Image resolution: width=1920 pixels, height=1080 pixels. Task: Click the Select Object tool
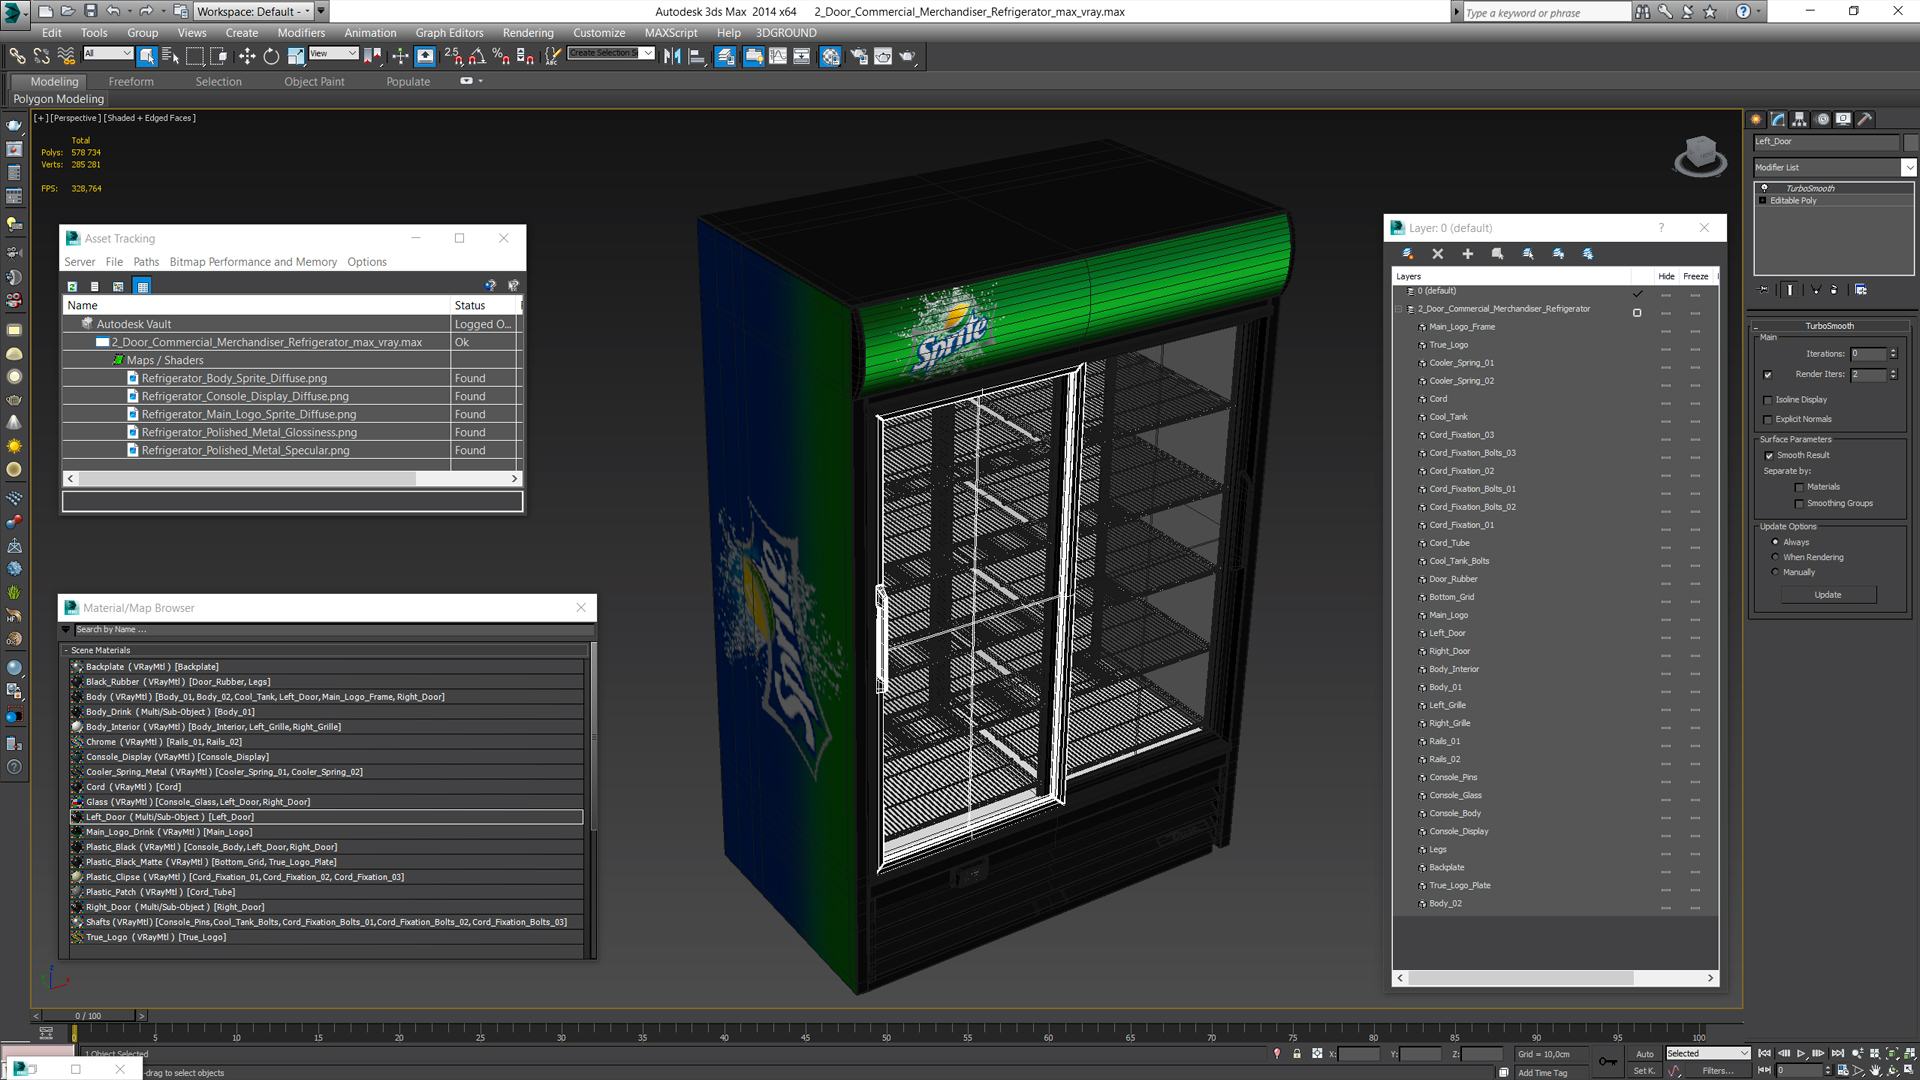147,56
